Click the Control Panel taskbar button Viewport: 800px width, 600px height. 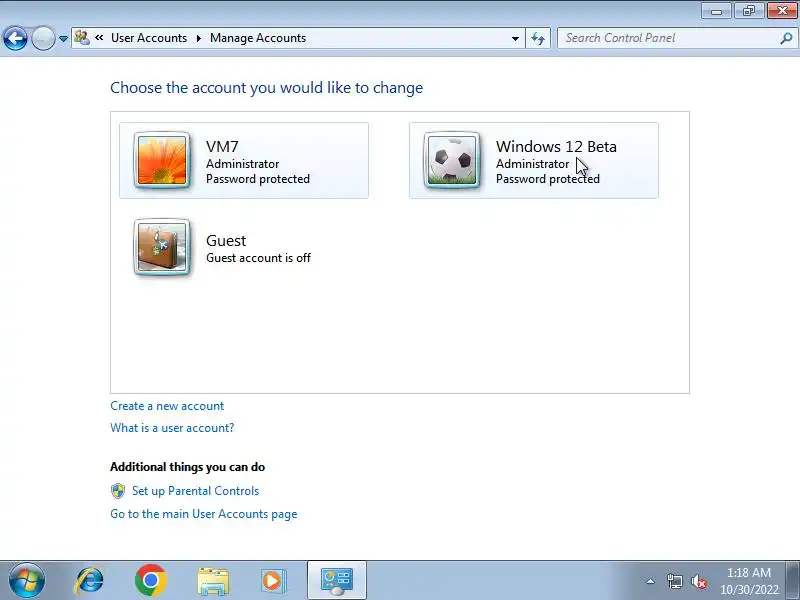pyautogui.click(x=337, y=581)
